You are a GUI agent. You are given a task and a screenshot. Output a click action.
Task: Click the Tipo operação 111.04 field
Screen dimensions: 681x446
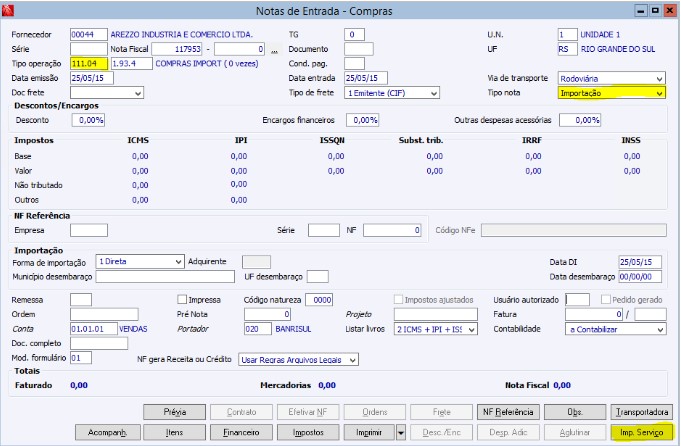[x=89, y=63]
